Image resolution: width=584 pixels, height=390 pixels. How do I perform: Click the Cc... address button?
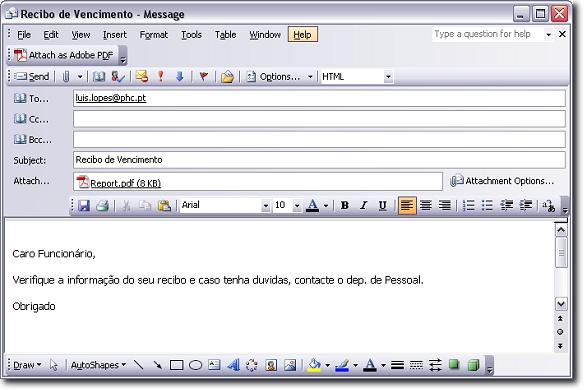point(31,119)
